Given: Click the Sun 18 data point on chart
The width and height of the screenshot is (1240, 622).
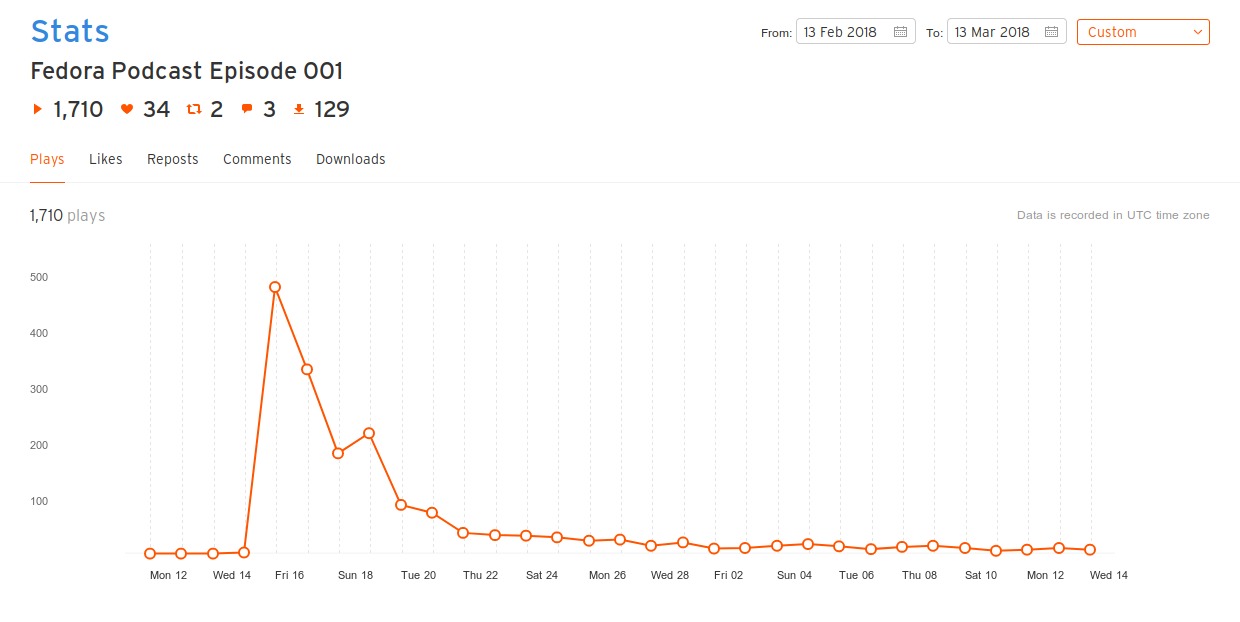Looking at the screenshot, I should 369,433.
